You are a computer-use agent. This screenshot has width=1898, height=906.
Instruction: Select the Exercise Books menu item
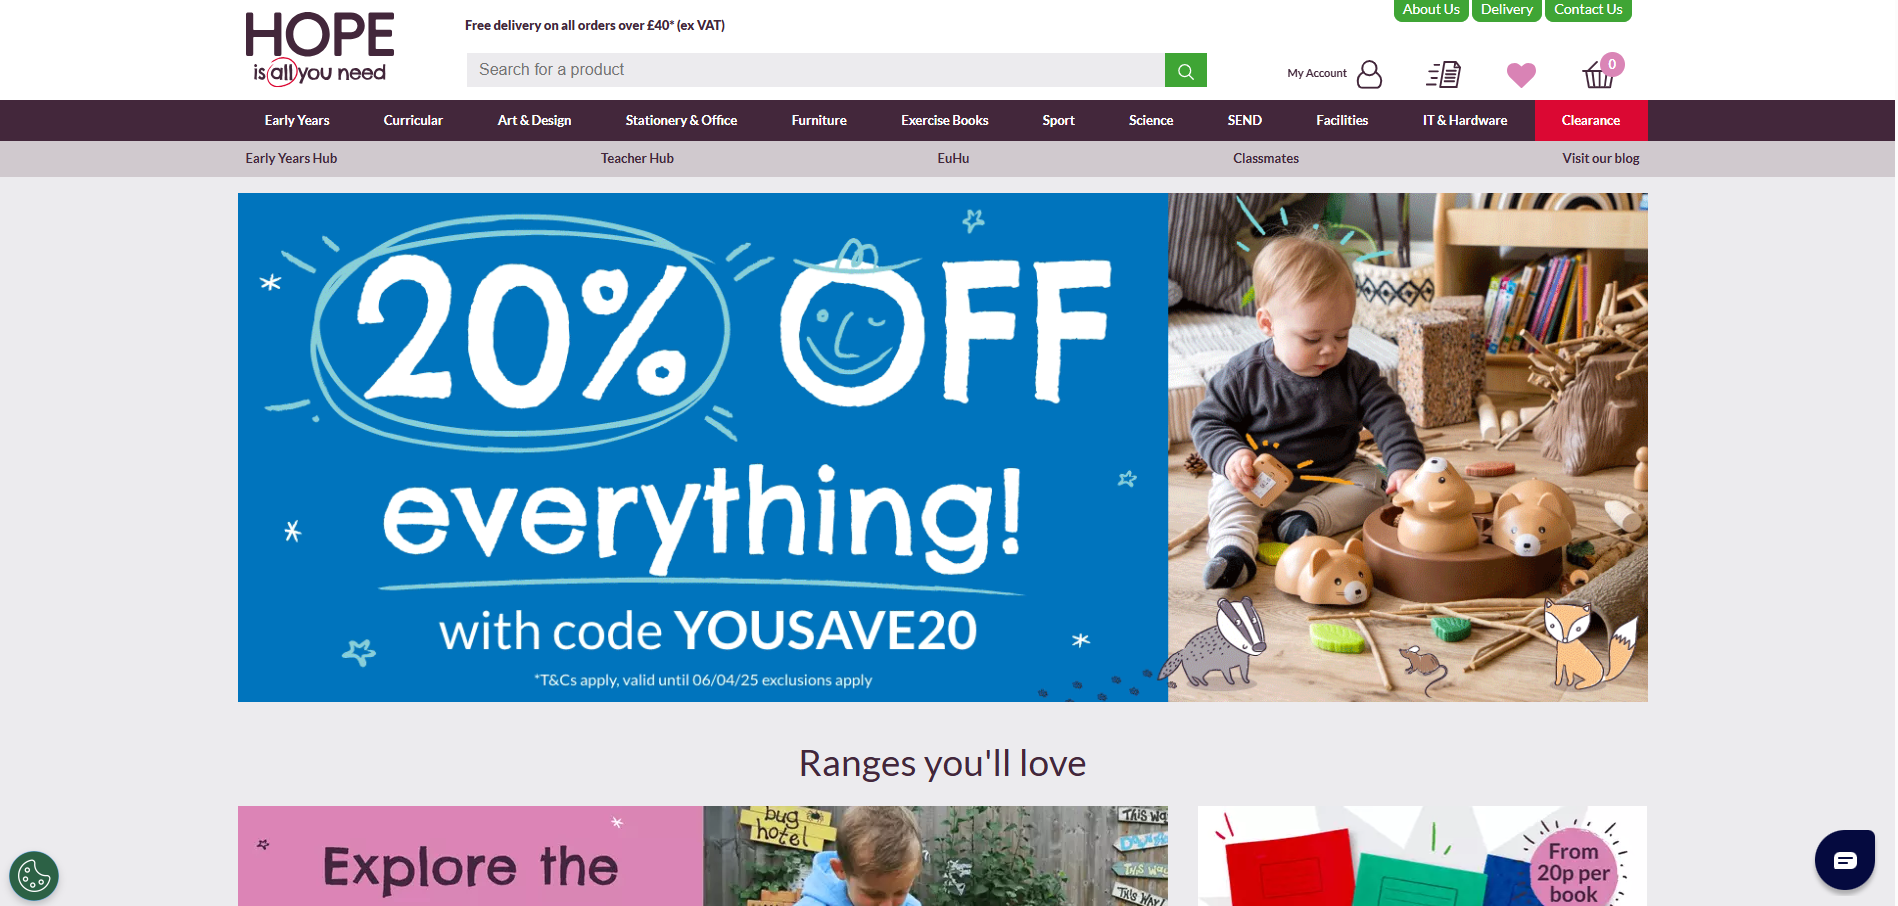(x=945, y=120)
